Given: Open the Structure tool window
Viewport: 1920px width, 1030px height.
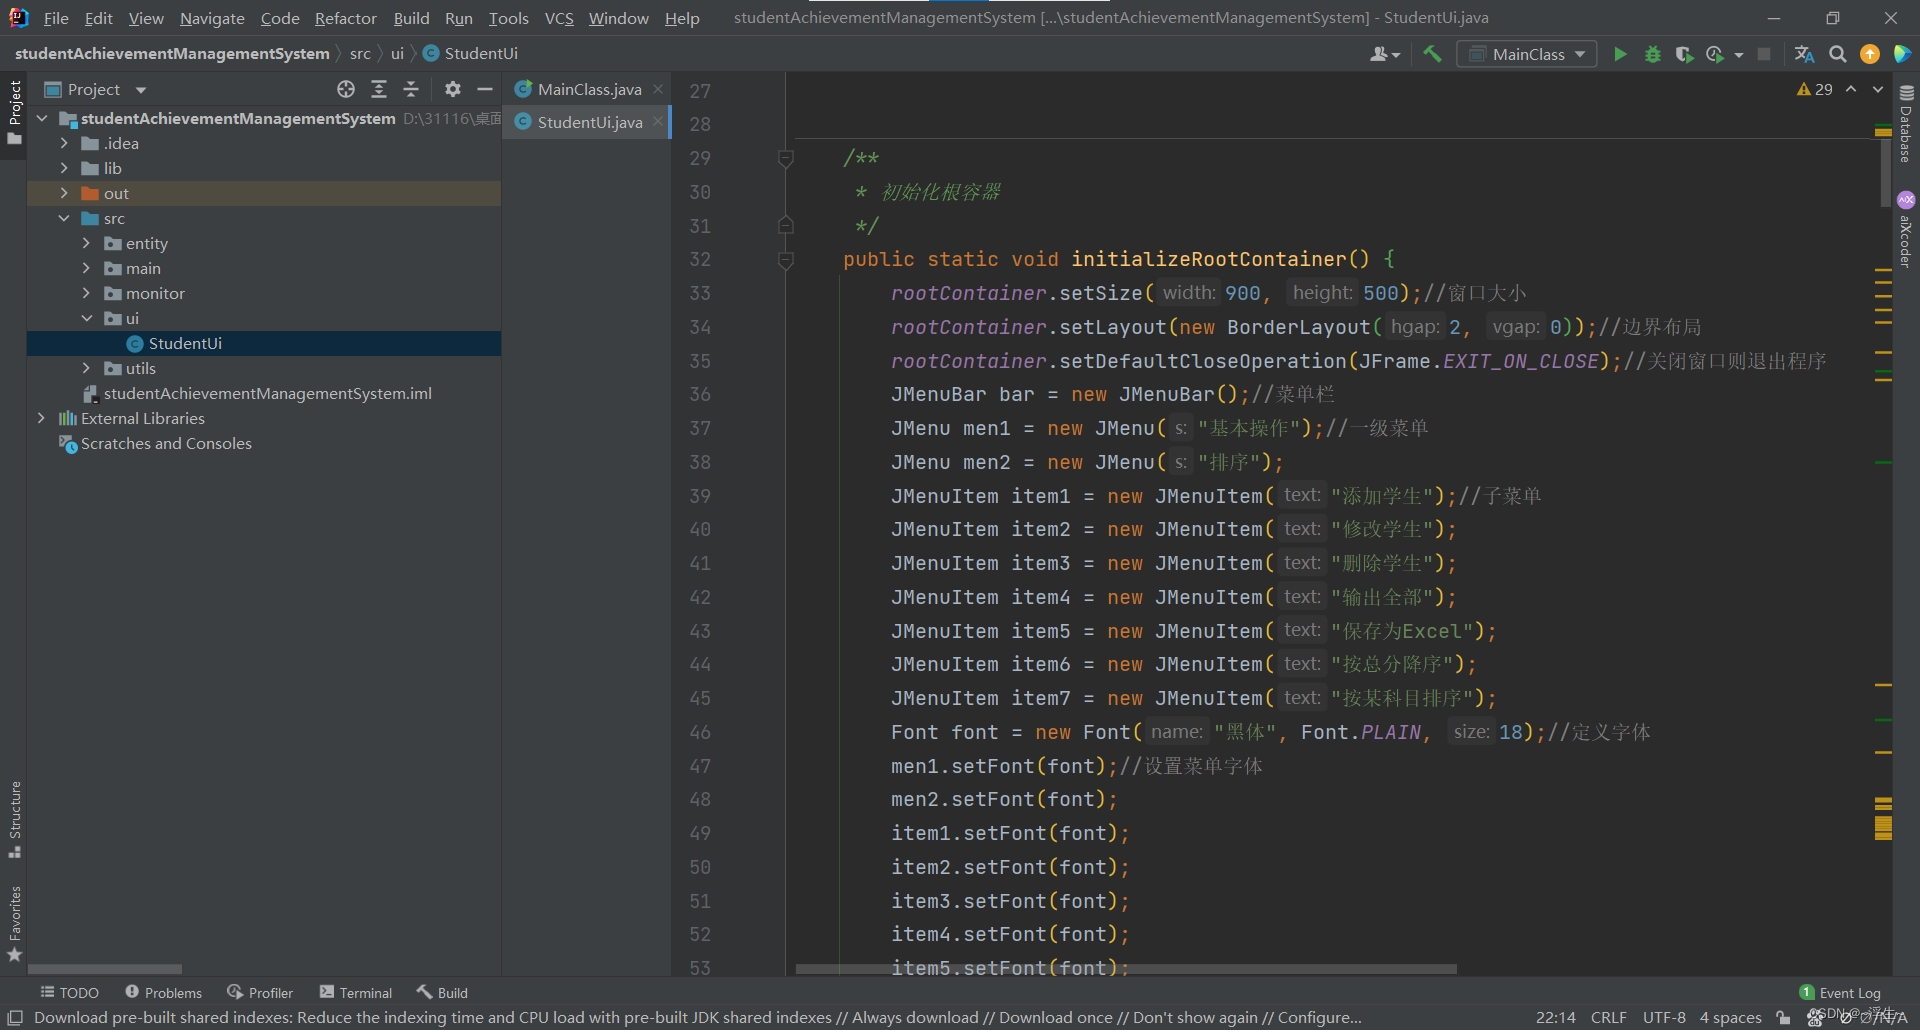Looking at the screenshot, I should pos(15,819).
